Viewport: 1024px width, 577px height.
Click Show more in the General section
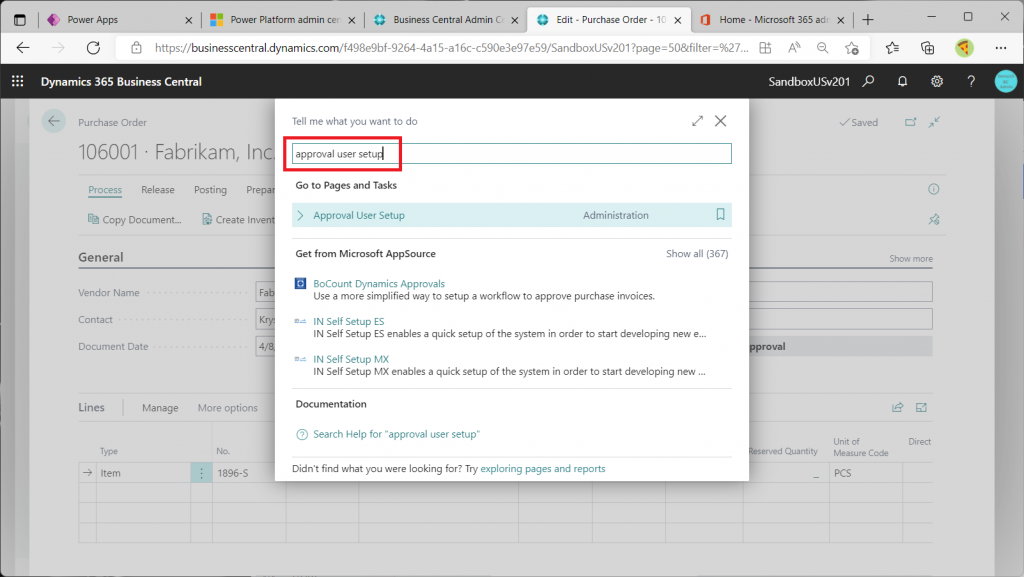click(910, 258)
